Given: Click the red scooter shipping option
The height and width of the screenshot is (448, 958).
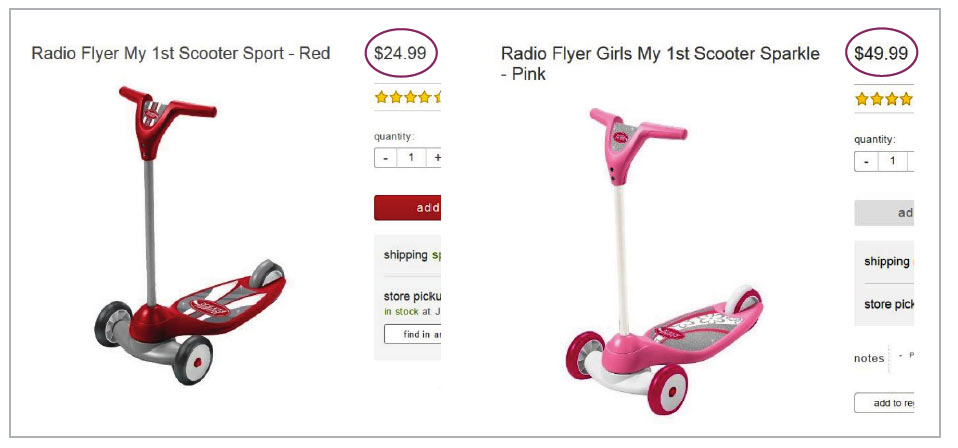Looking at the screenshot, I should (408, 255).
